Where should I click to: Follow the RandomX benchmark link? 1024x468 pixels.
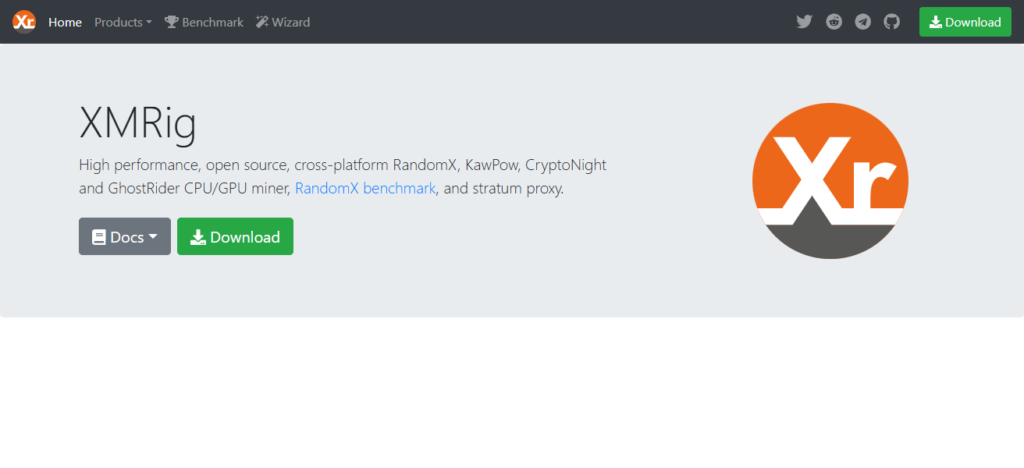[x=365, y=188]
